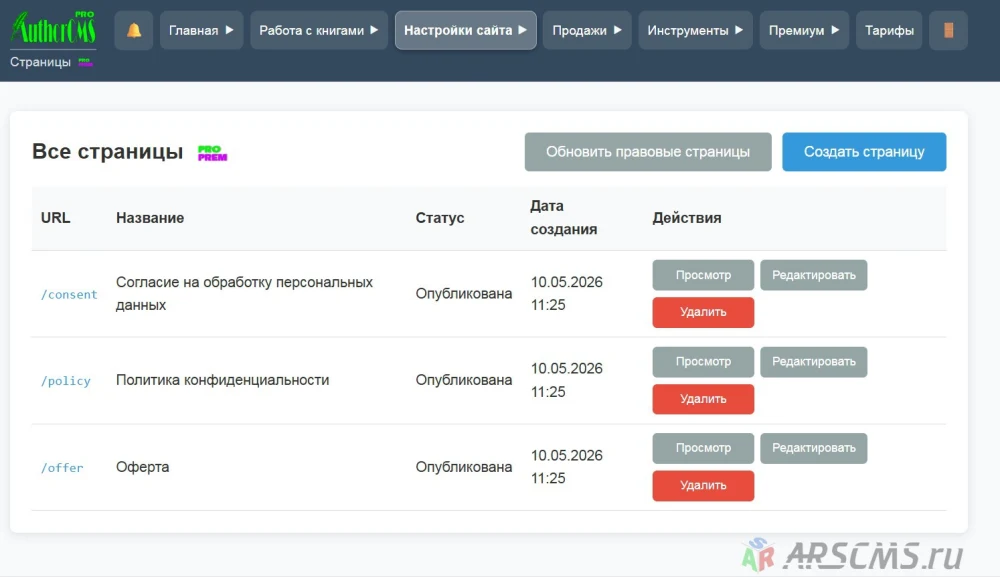
Task: Click the creation date in the offer row
Action: coord(567,467)
